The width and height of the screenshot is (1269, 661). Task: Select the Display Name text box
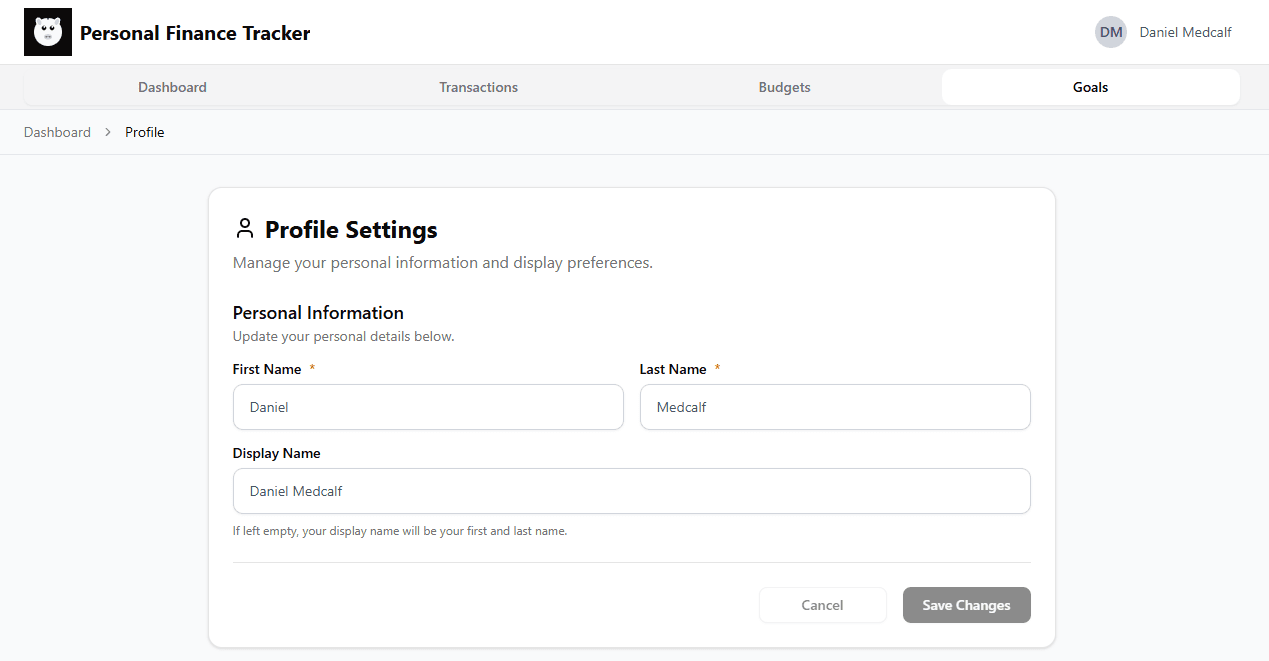(x=631, y=491)
